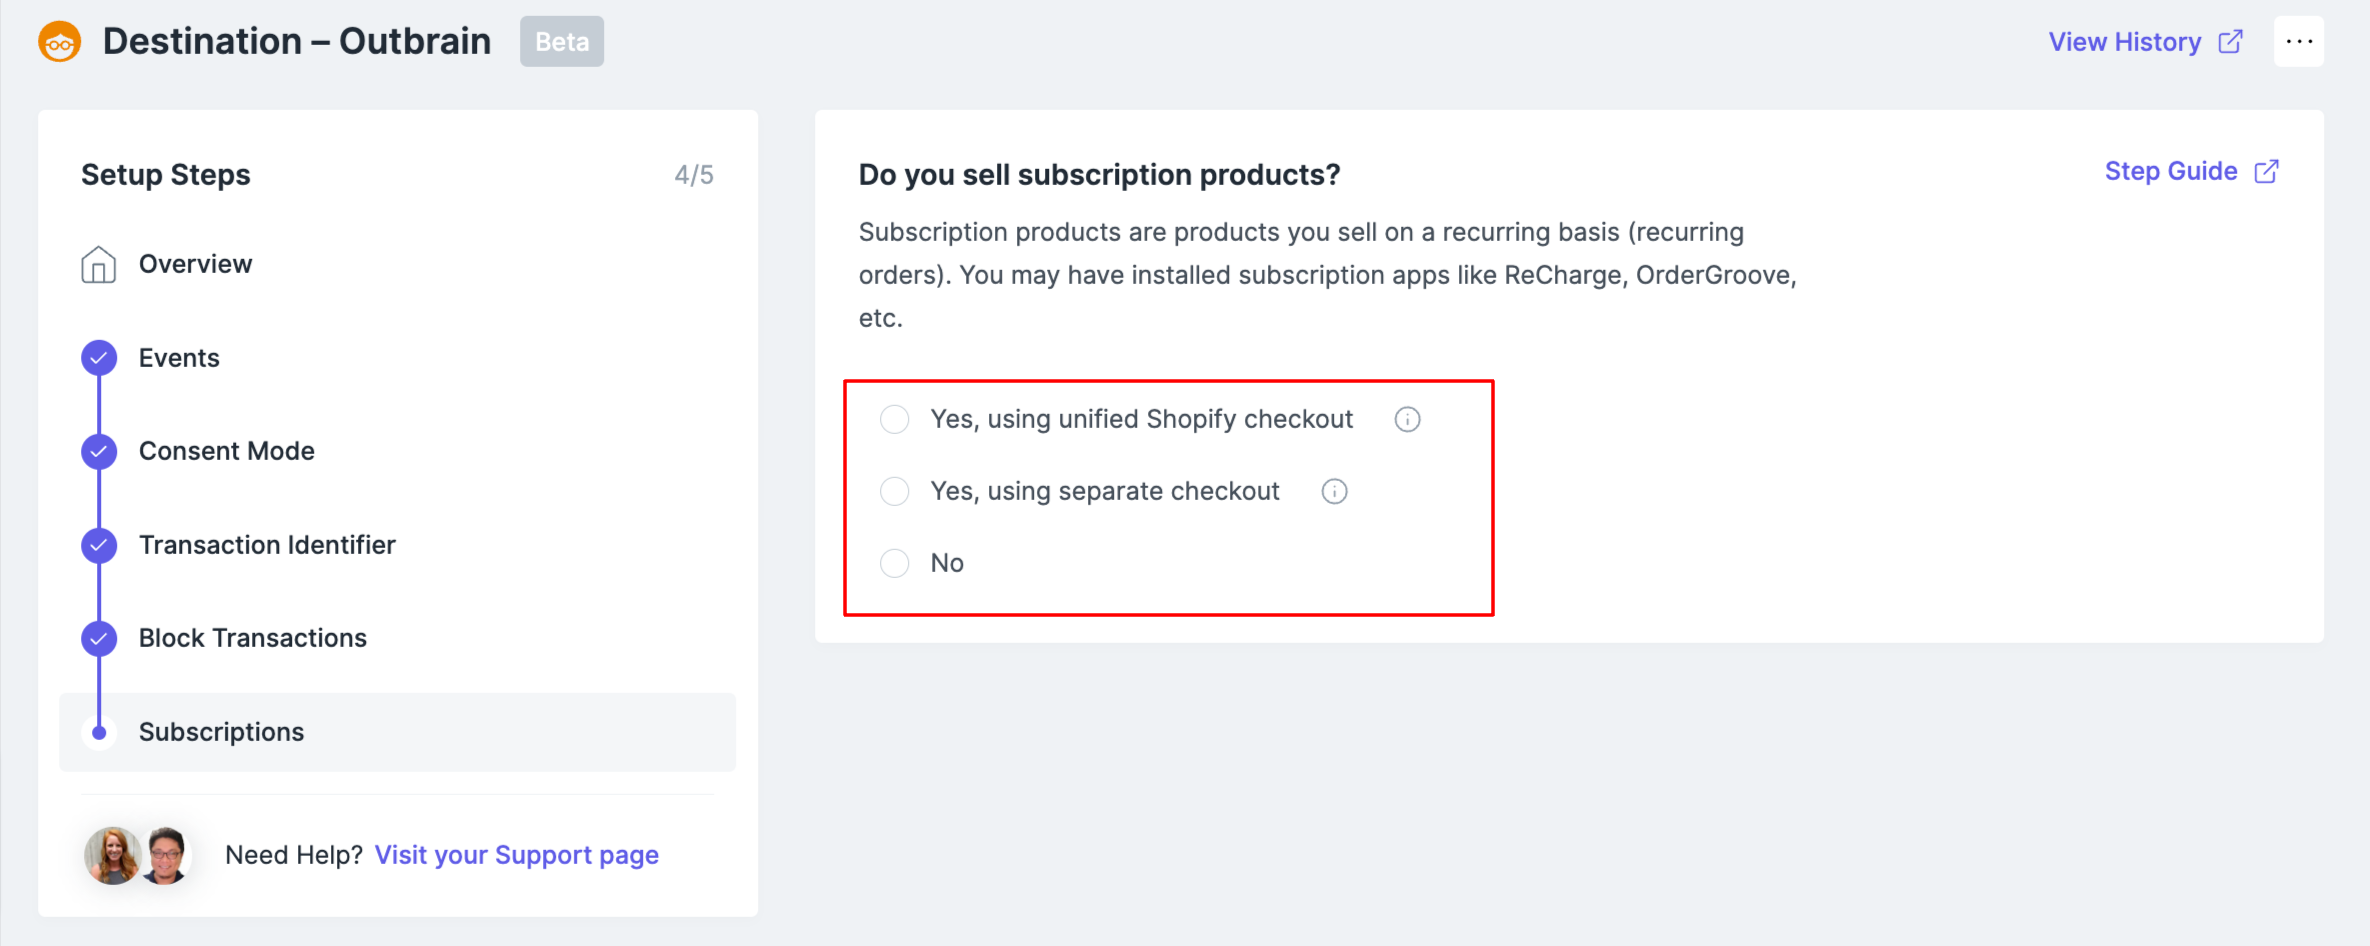Click the Overview home icon
Screen dimensions: 2370x946
pos(98,265)
